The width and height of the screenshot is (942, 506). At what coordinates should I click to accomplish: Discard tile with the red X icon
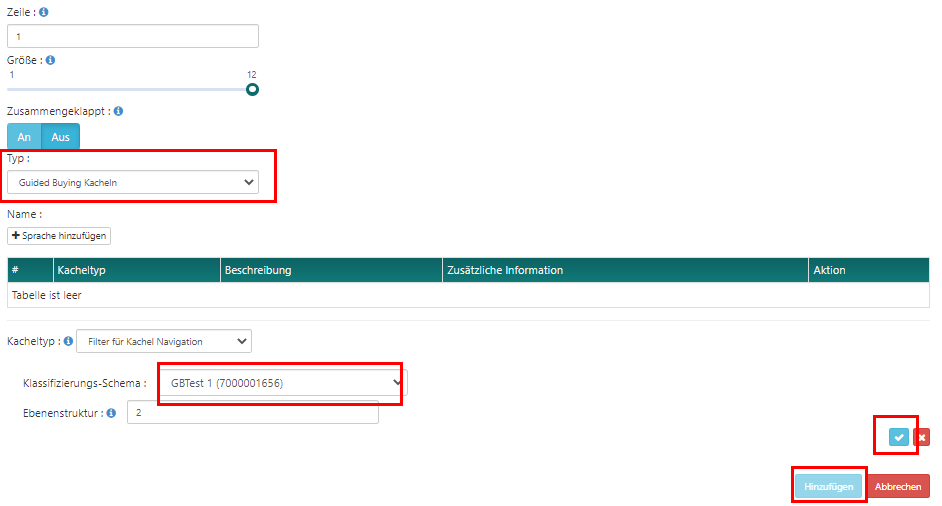tap(921, 437)
